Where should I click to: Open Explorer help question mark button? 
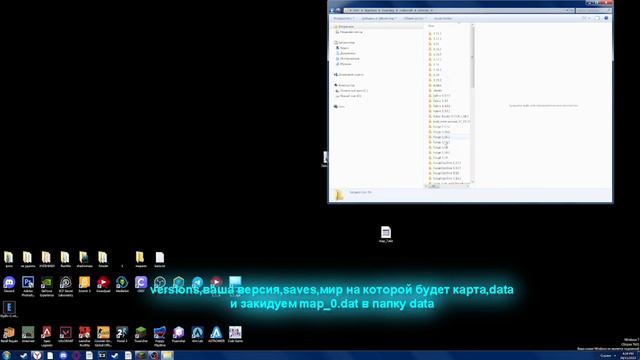point(606,18)
